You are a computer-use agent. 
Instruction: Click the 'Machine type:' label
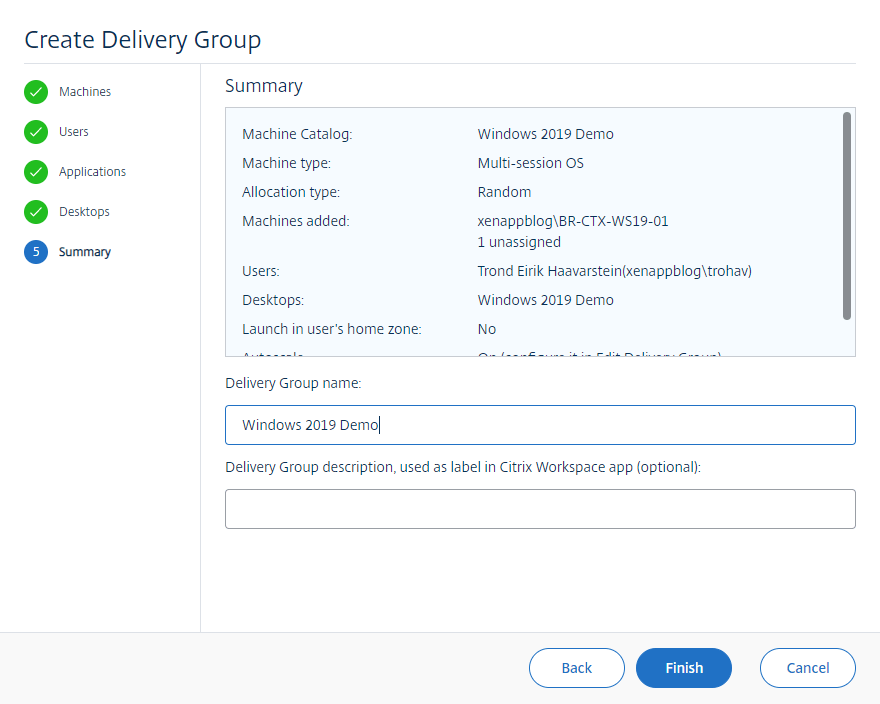(x=286, y=163)
